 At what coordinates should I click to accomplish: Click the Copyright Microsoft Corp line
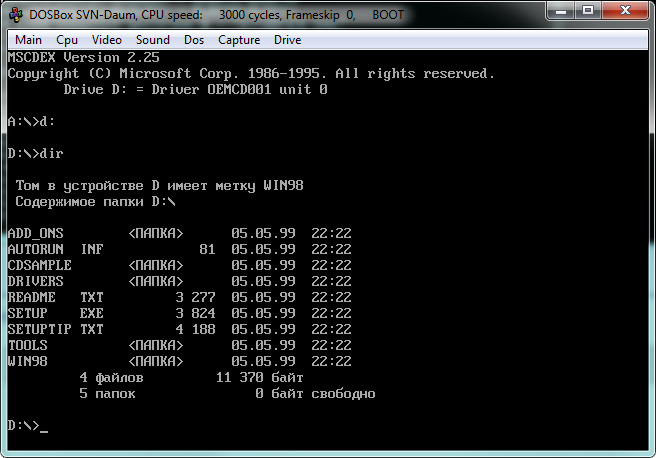(x=251, y=73)
